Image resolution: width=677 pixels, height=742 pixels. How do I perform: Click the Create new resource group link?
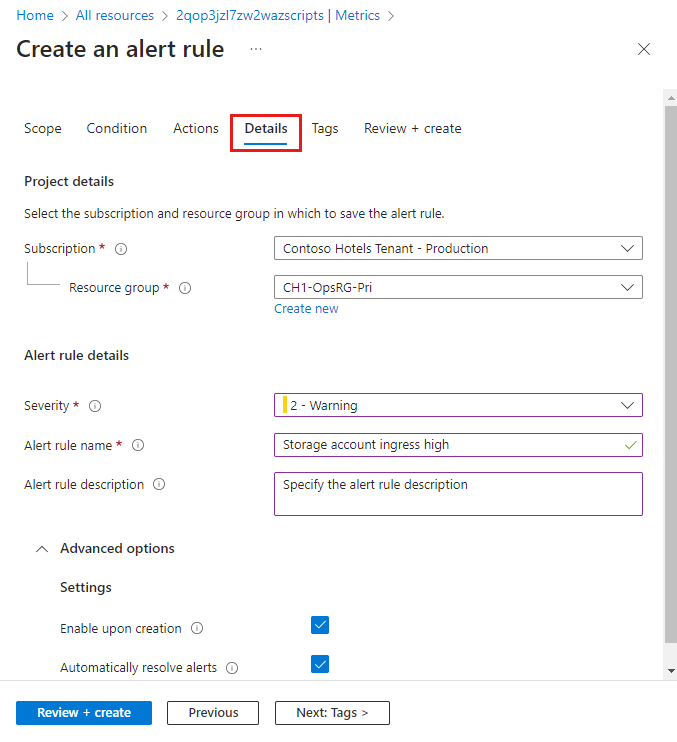click(306, 309)
